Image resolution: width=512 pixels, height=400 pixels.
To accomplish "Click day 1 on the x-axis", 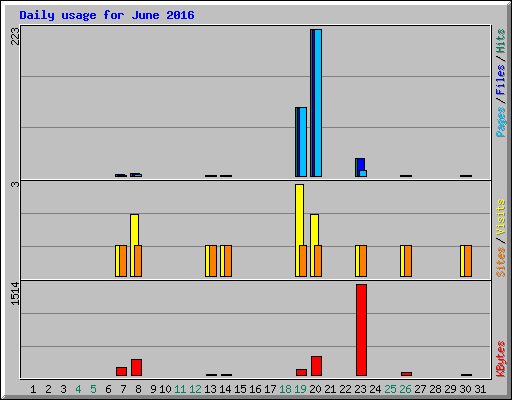I will pyautogui.click(x=33, y=389).
